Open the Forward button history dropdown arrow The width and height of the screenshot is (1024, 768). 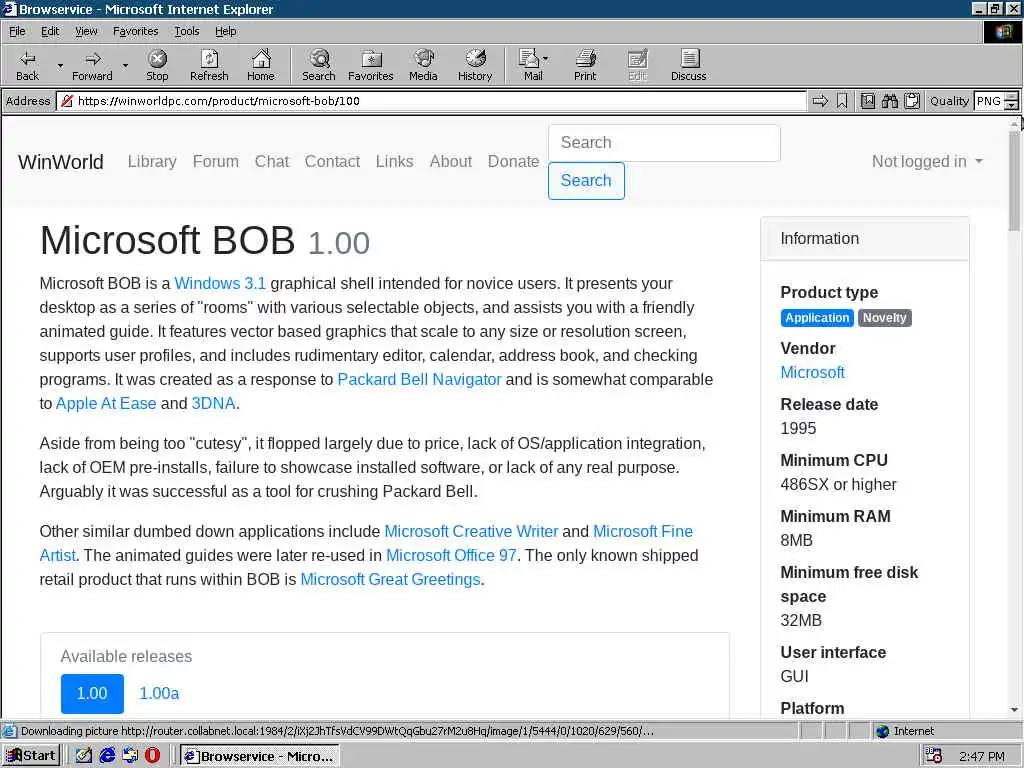point(125,65)
